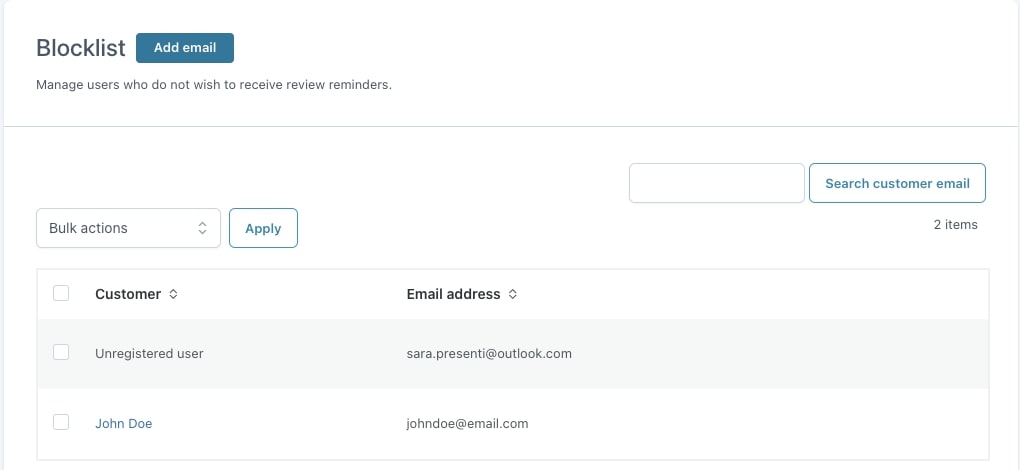Open the Bulk actions dropdown
Image resolution: width=1020 pixels, height=470 pixels.
tap(128, 228)
